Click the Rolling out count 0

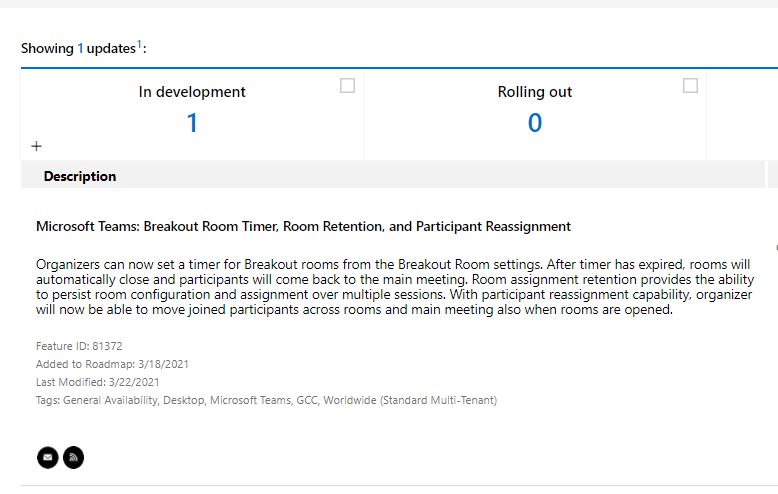point(535,123)
